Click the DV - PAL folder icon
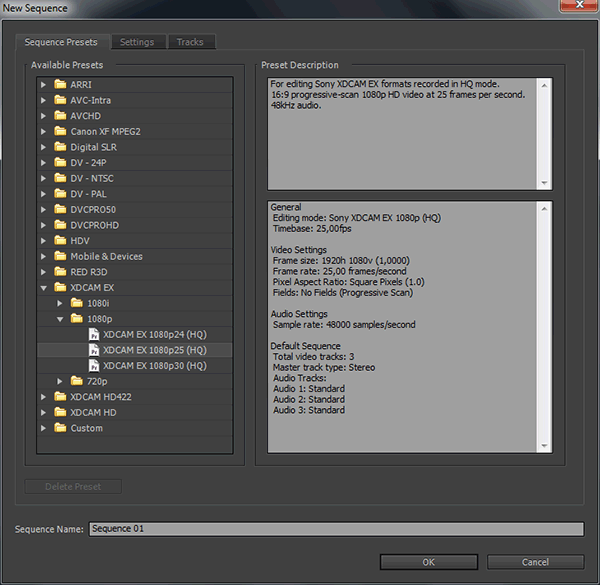Screen dimensions: 600x585 60,194
